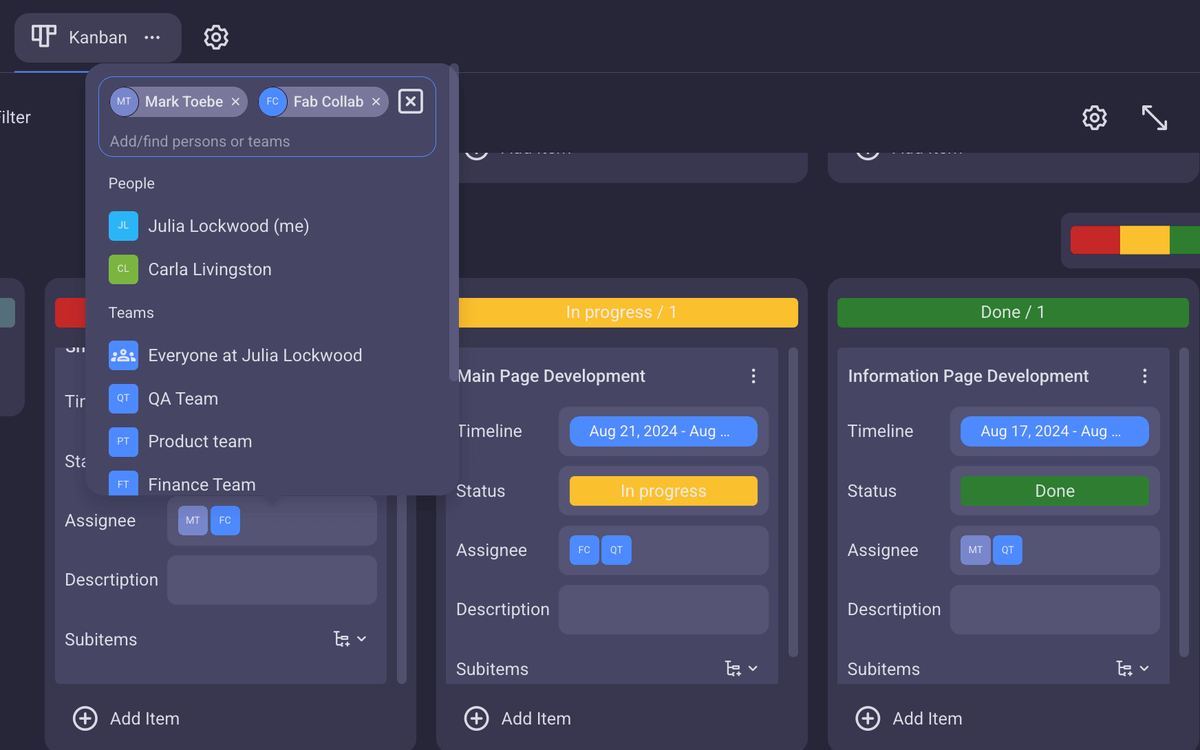Click the yellow segment of the status bar
Screen dimensions: 1200x750
click(1144, 240)
